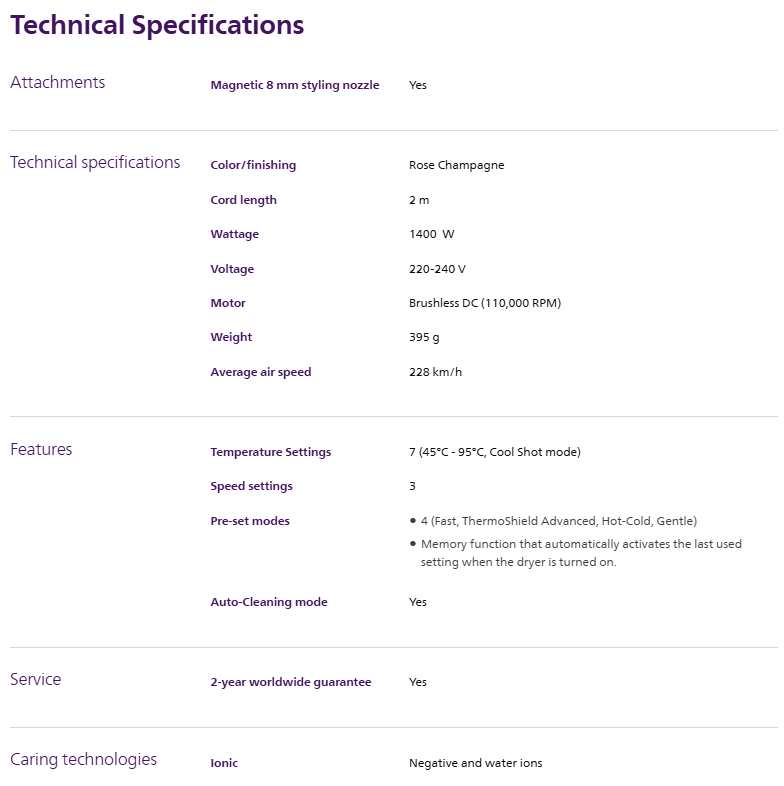Select the Rose Champagne value text
The width and height of the screenshot is (784, 786).
(456, 165)
